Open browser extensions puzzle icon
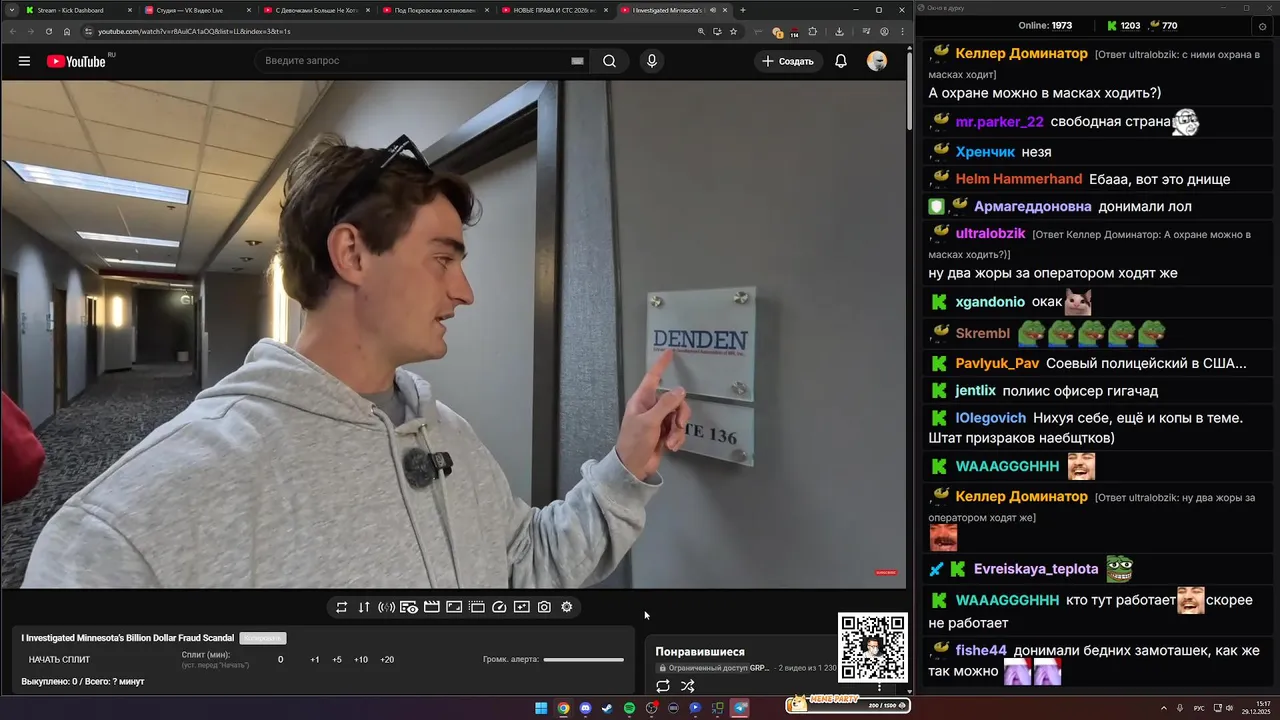Image resolution: width=1280 pixels, height=720 pixels. 812,31
